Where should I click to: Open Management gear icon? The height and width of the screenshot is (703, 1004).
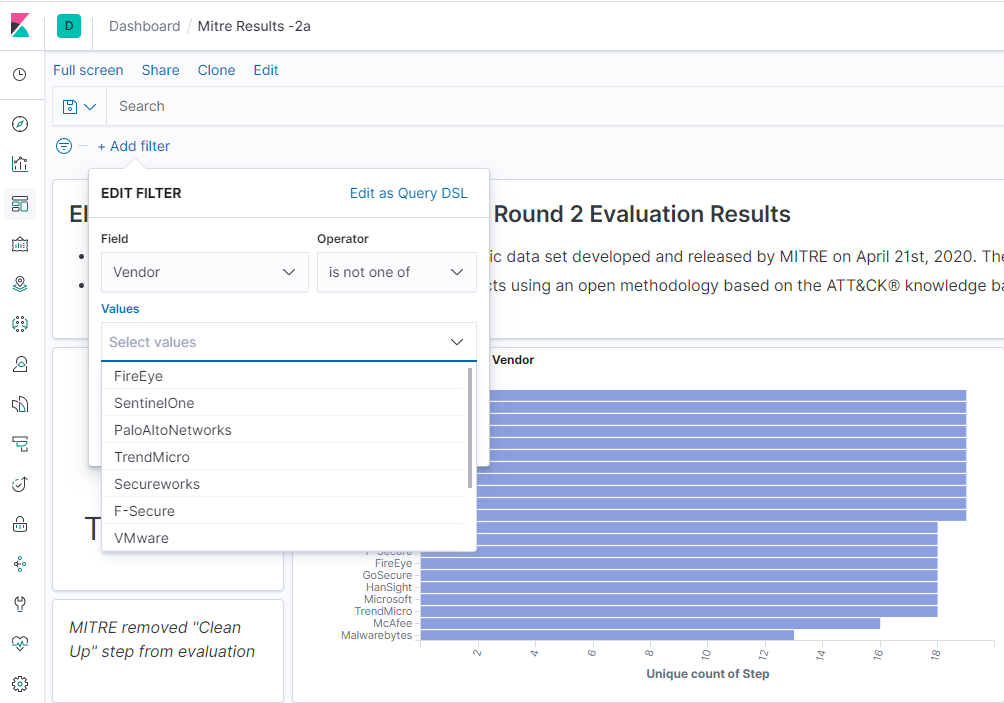(20, 684)
